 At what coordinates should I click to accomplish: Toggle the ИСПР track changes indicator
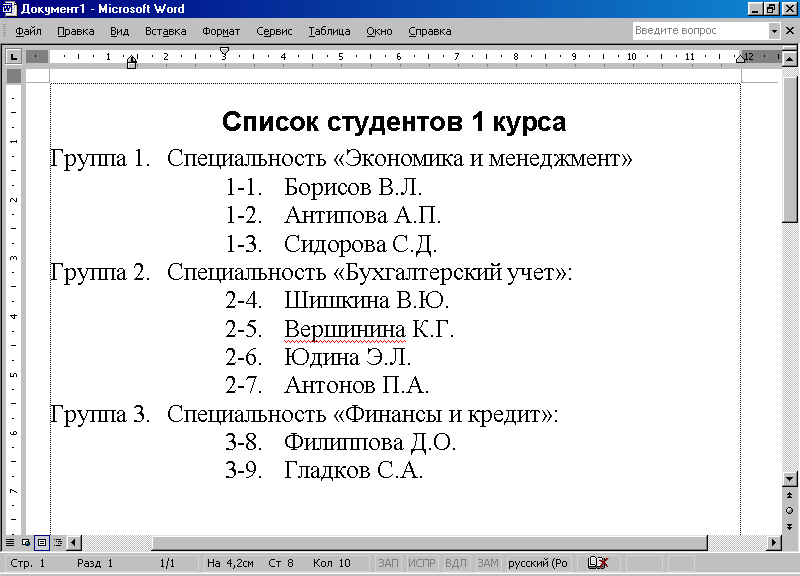tap(421, 563)
